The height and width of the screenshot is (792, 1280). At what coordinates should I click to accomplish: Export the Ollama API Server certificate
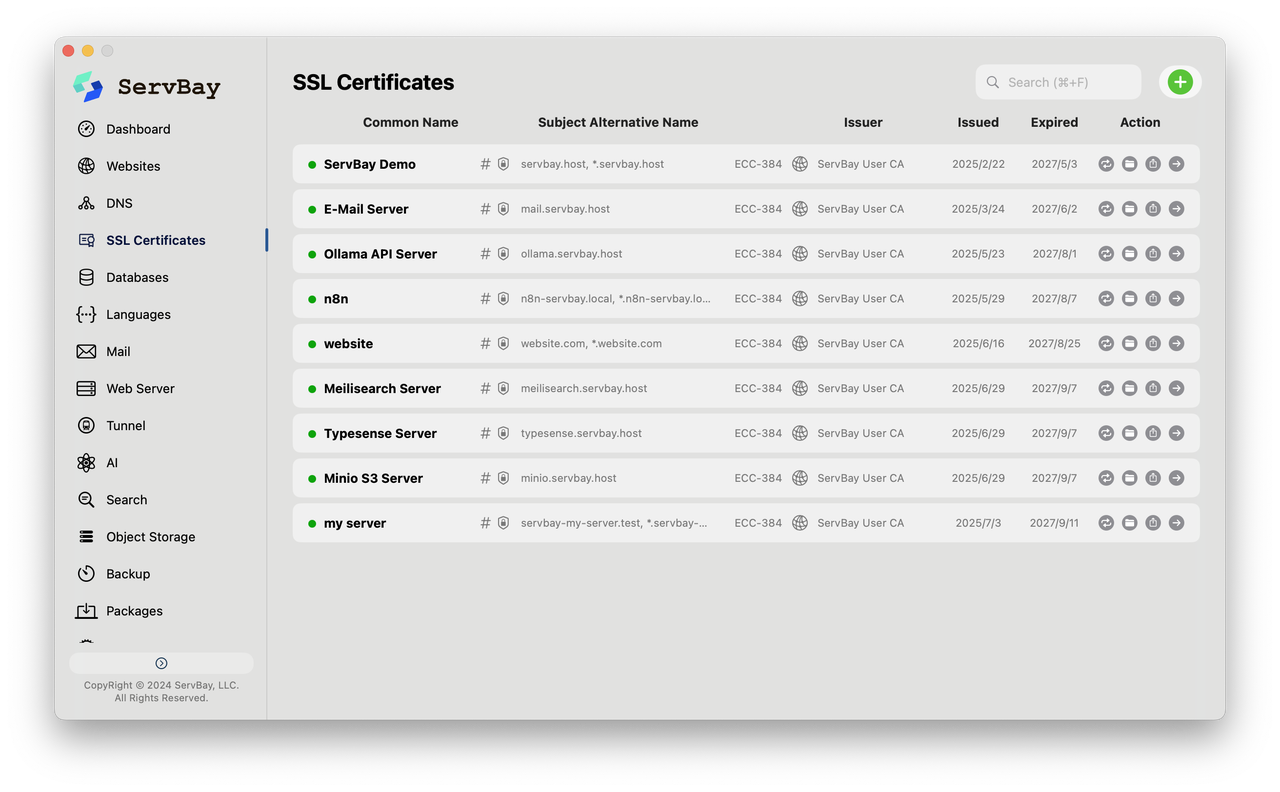pyautogui.click(x=1153, y=254)
